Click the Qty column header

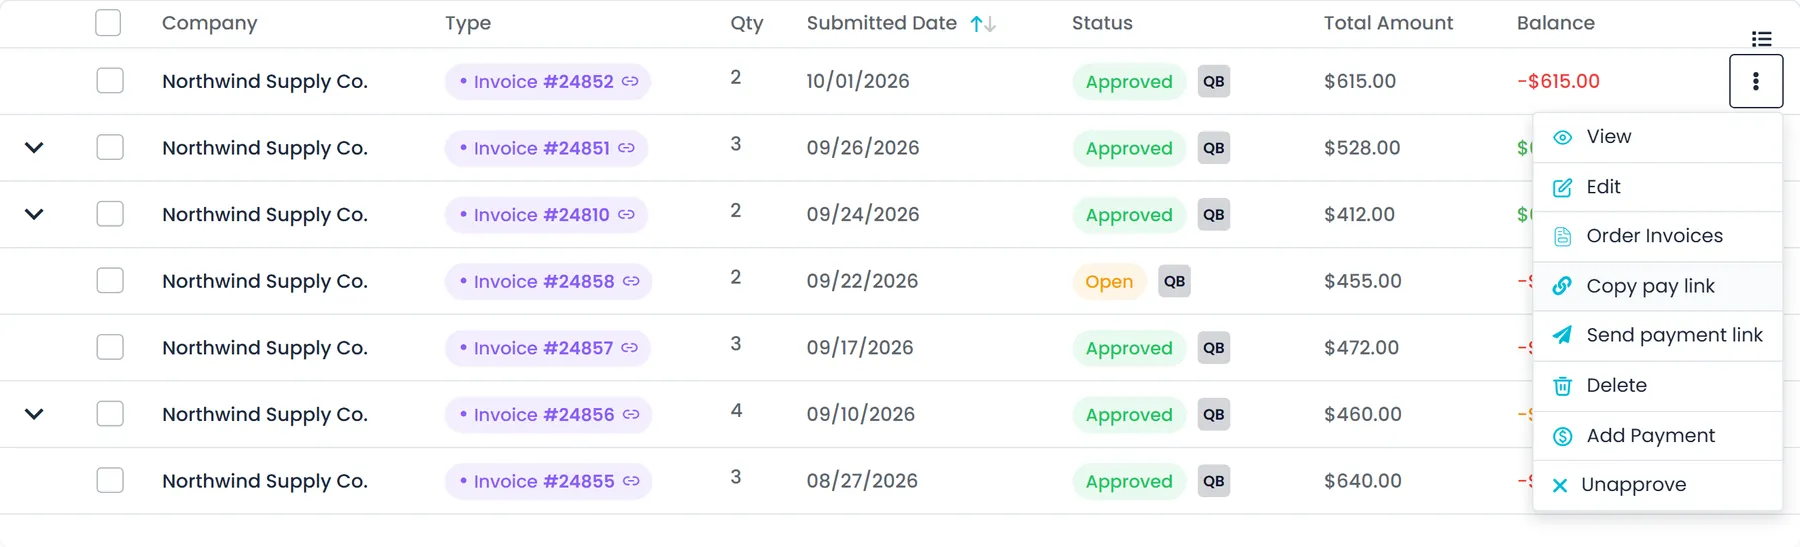click(x=746, y=24)
